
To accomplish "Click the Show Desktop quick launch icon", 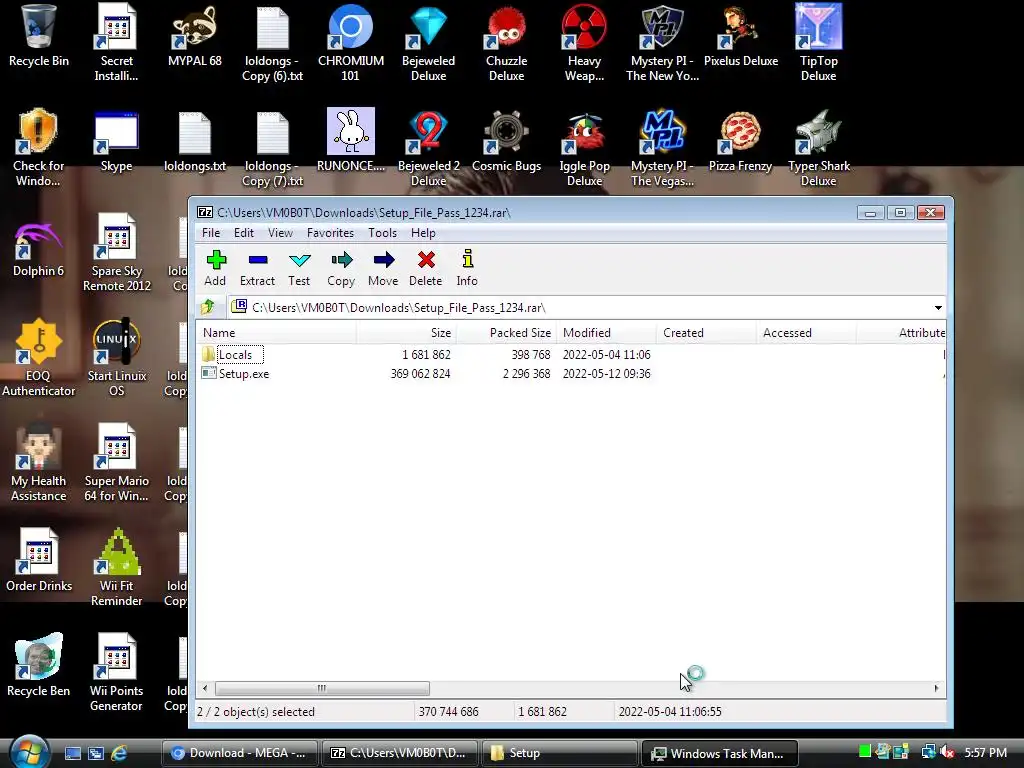I will [72, 753].
